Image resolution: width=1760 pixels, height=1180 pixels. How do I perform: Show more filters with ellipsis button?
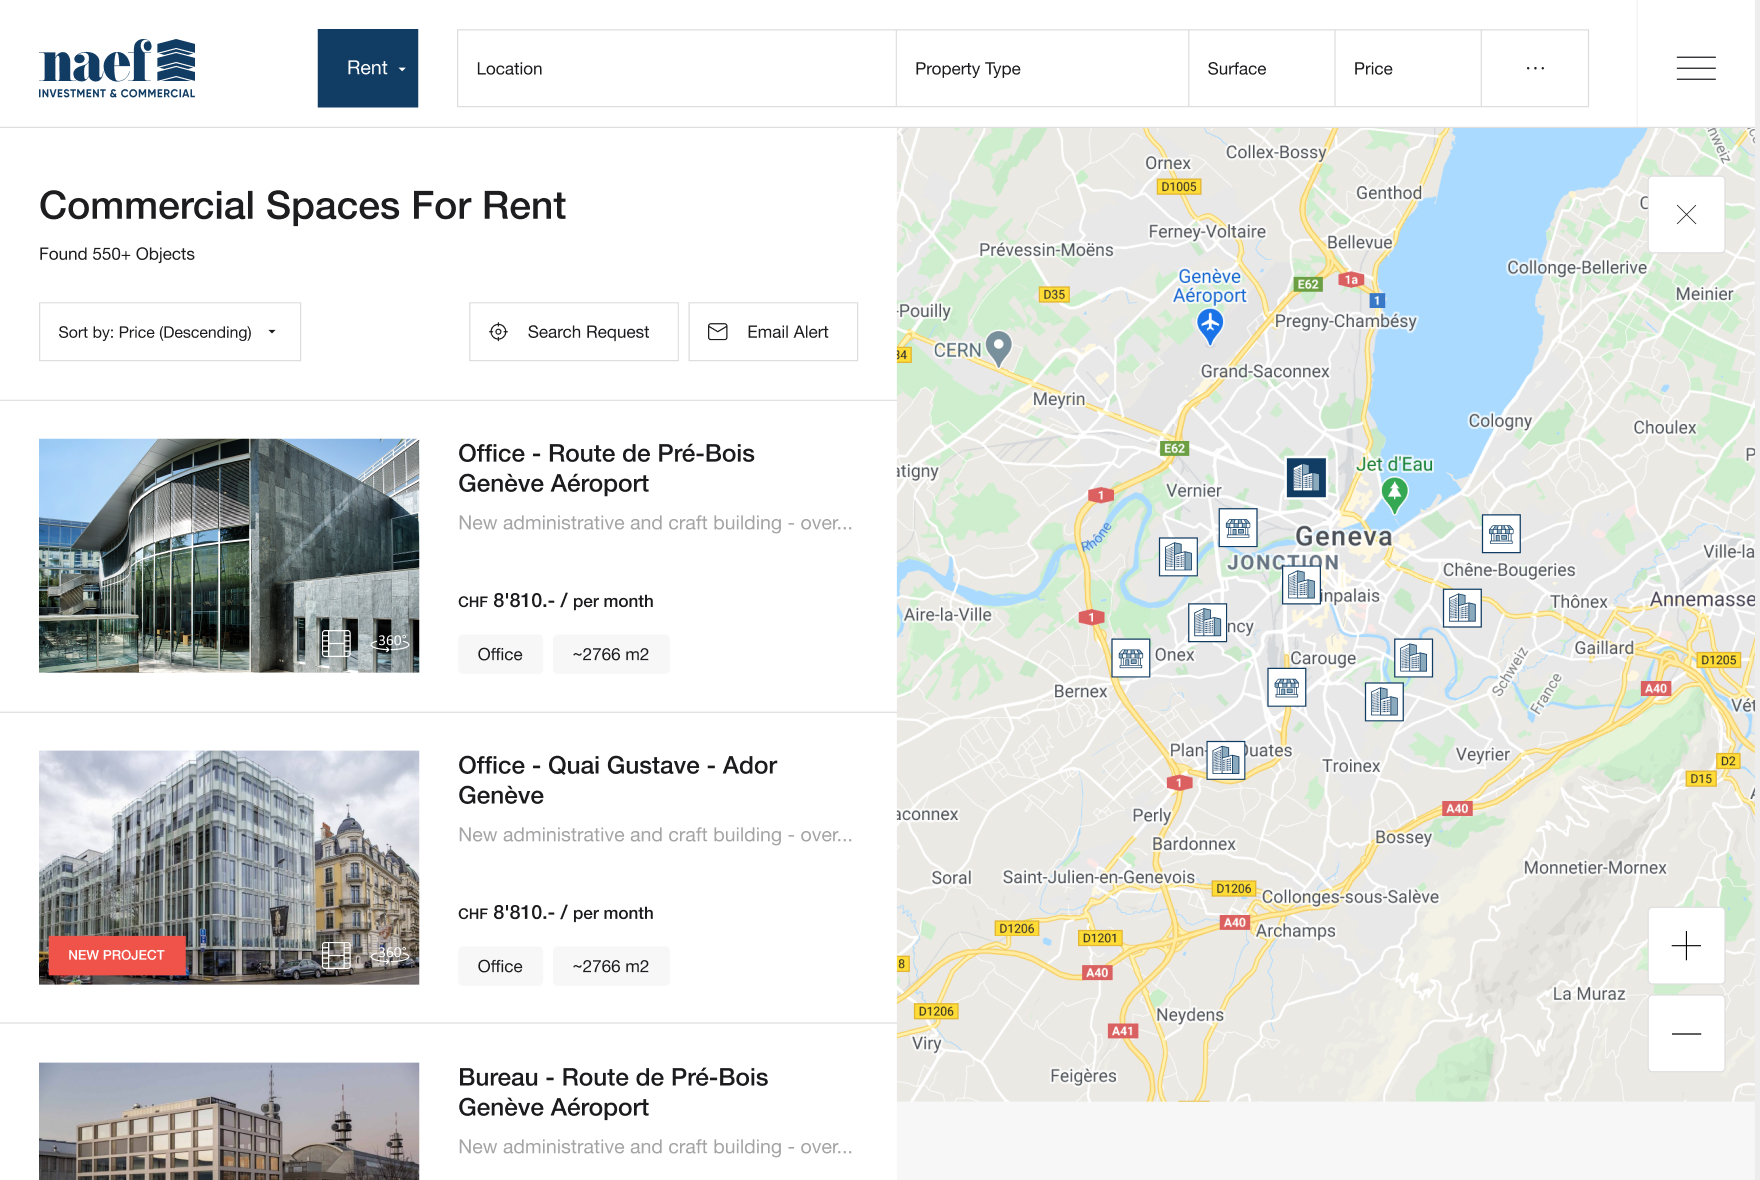[x=1534, y=68]
